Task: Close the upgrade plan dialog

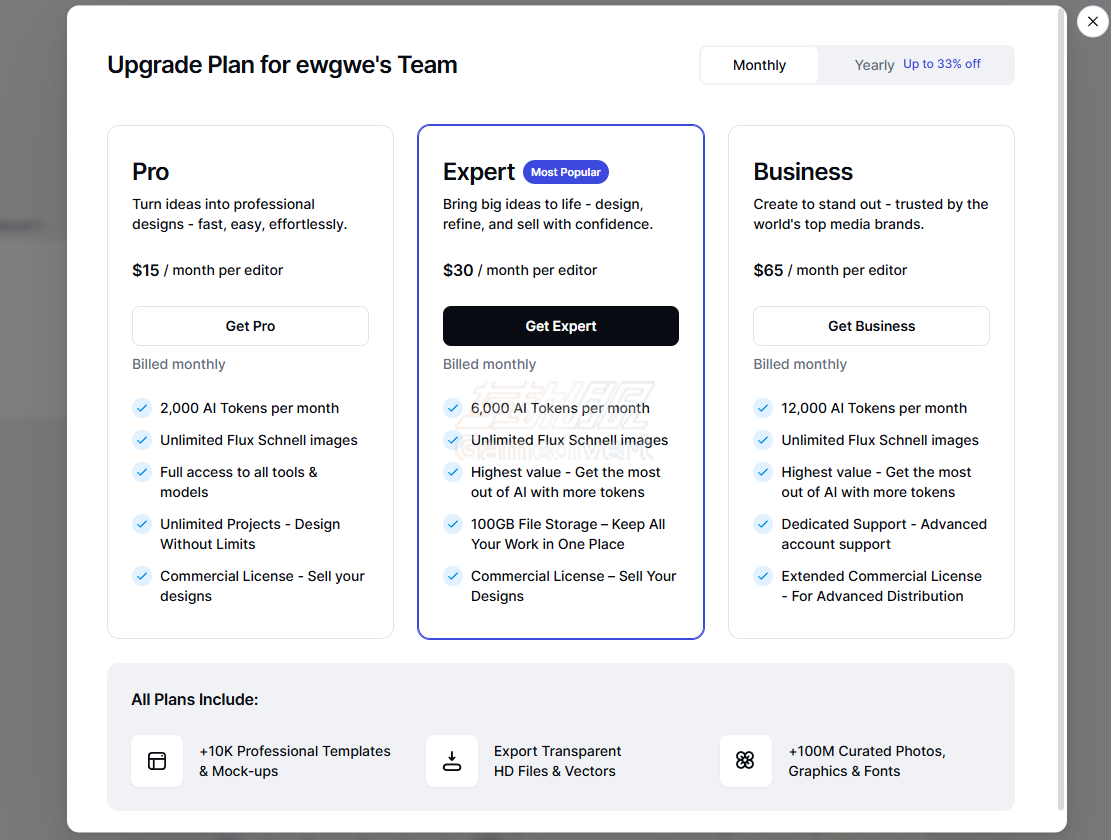Action: pyautogui.click(x=1092, y=22)
